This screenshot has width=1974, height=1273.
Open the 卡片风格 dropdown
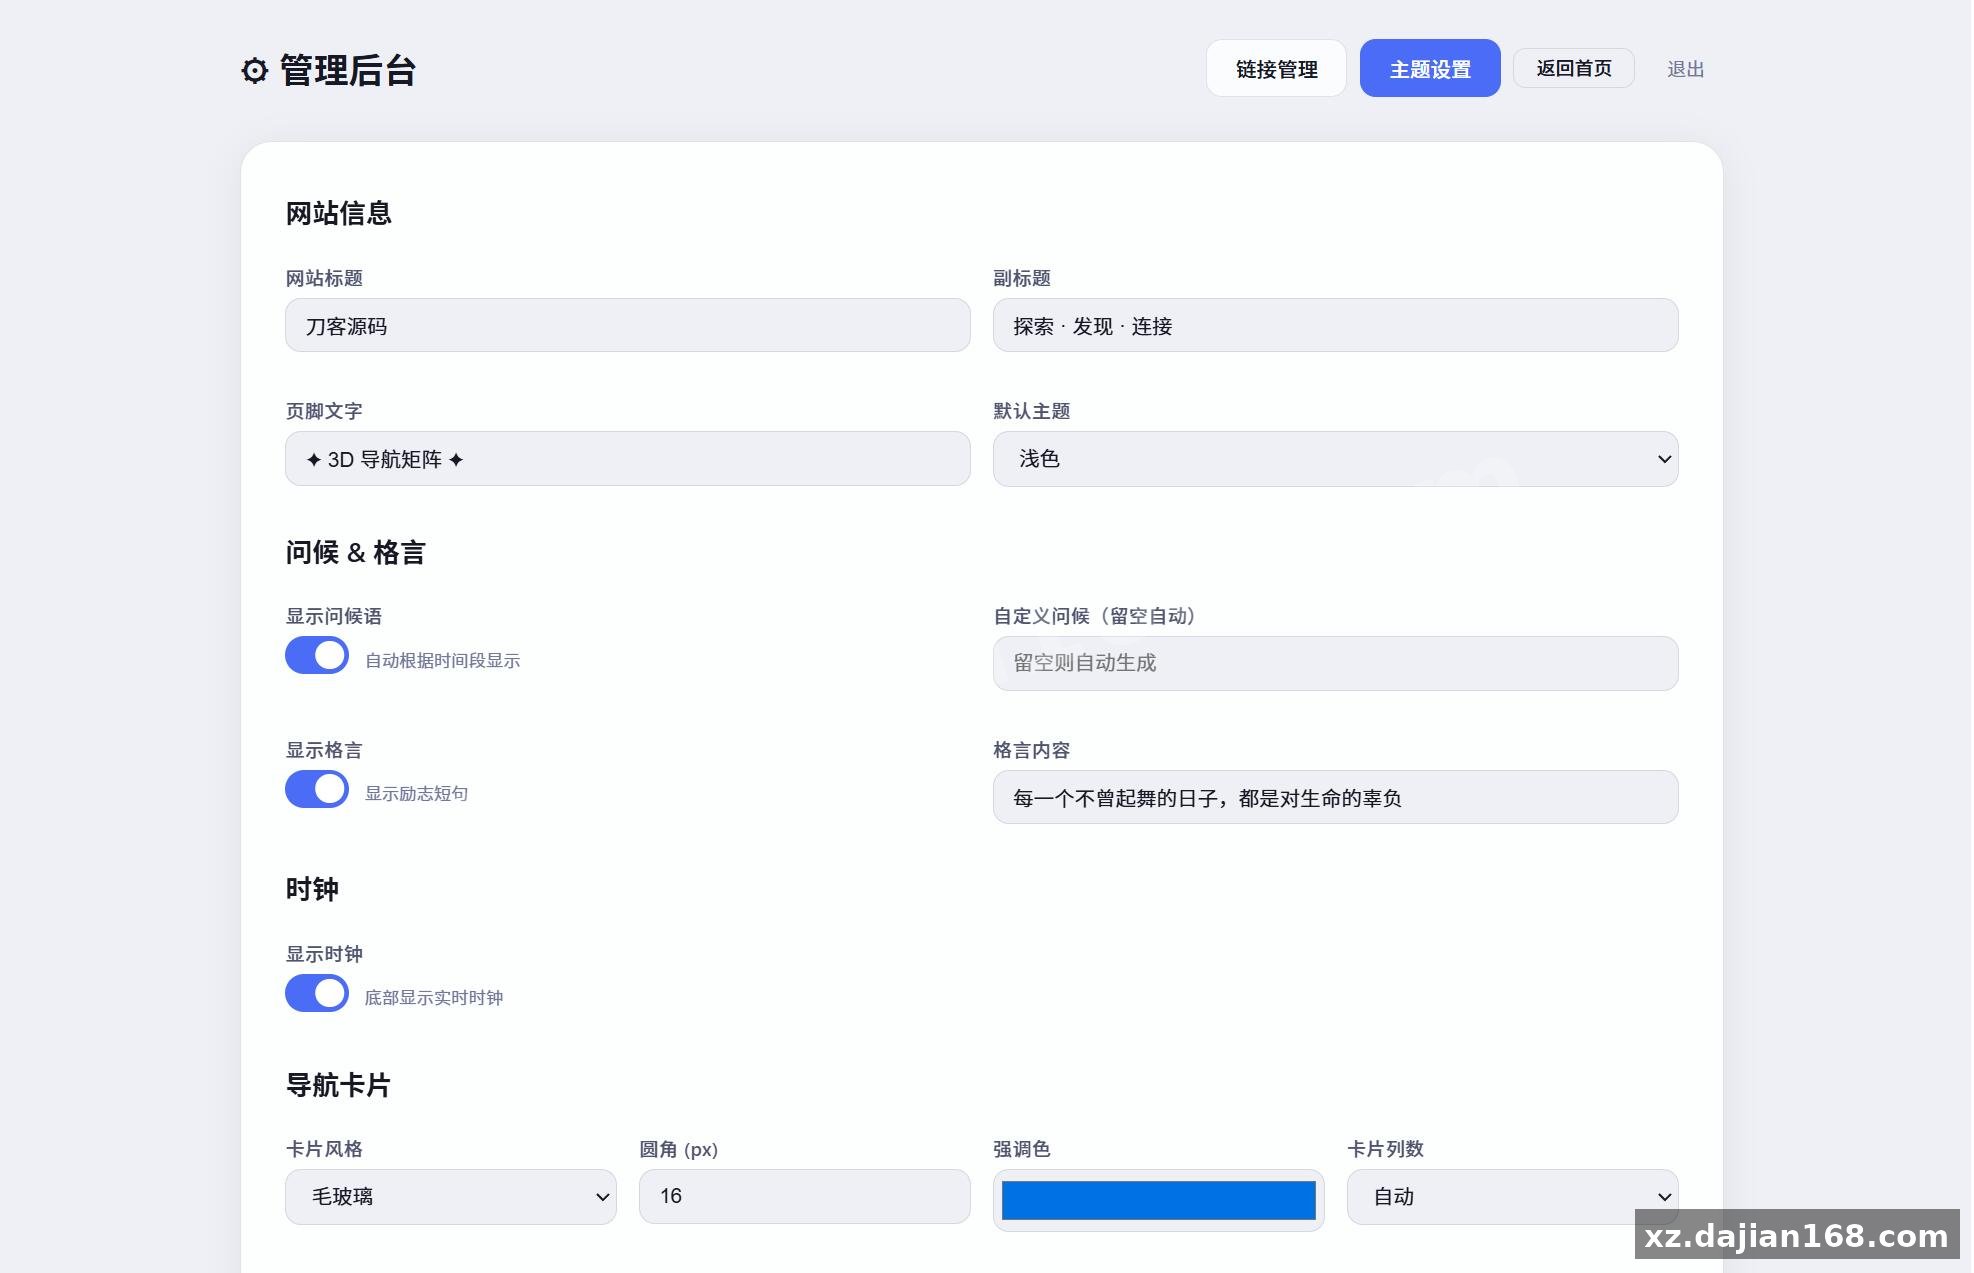point(450,1197)
